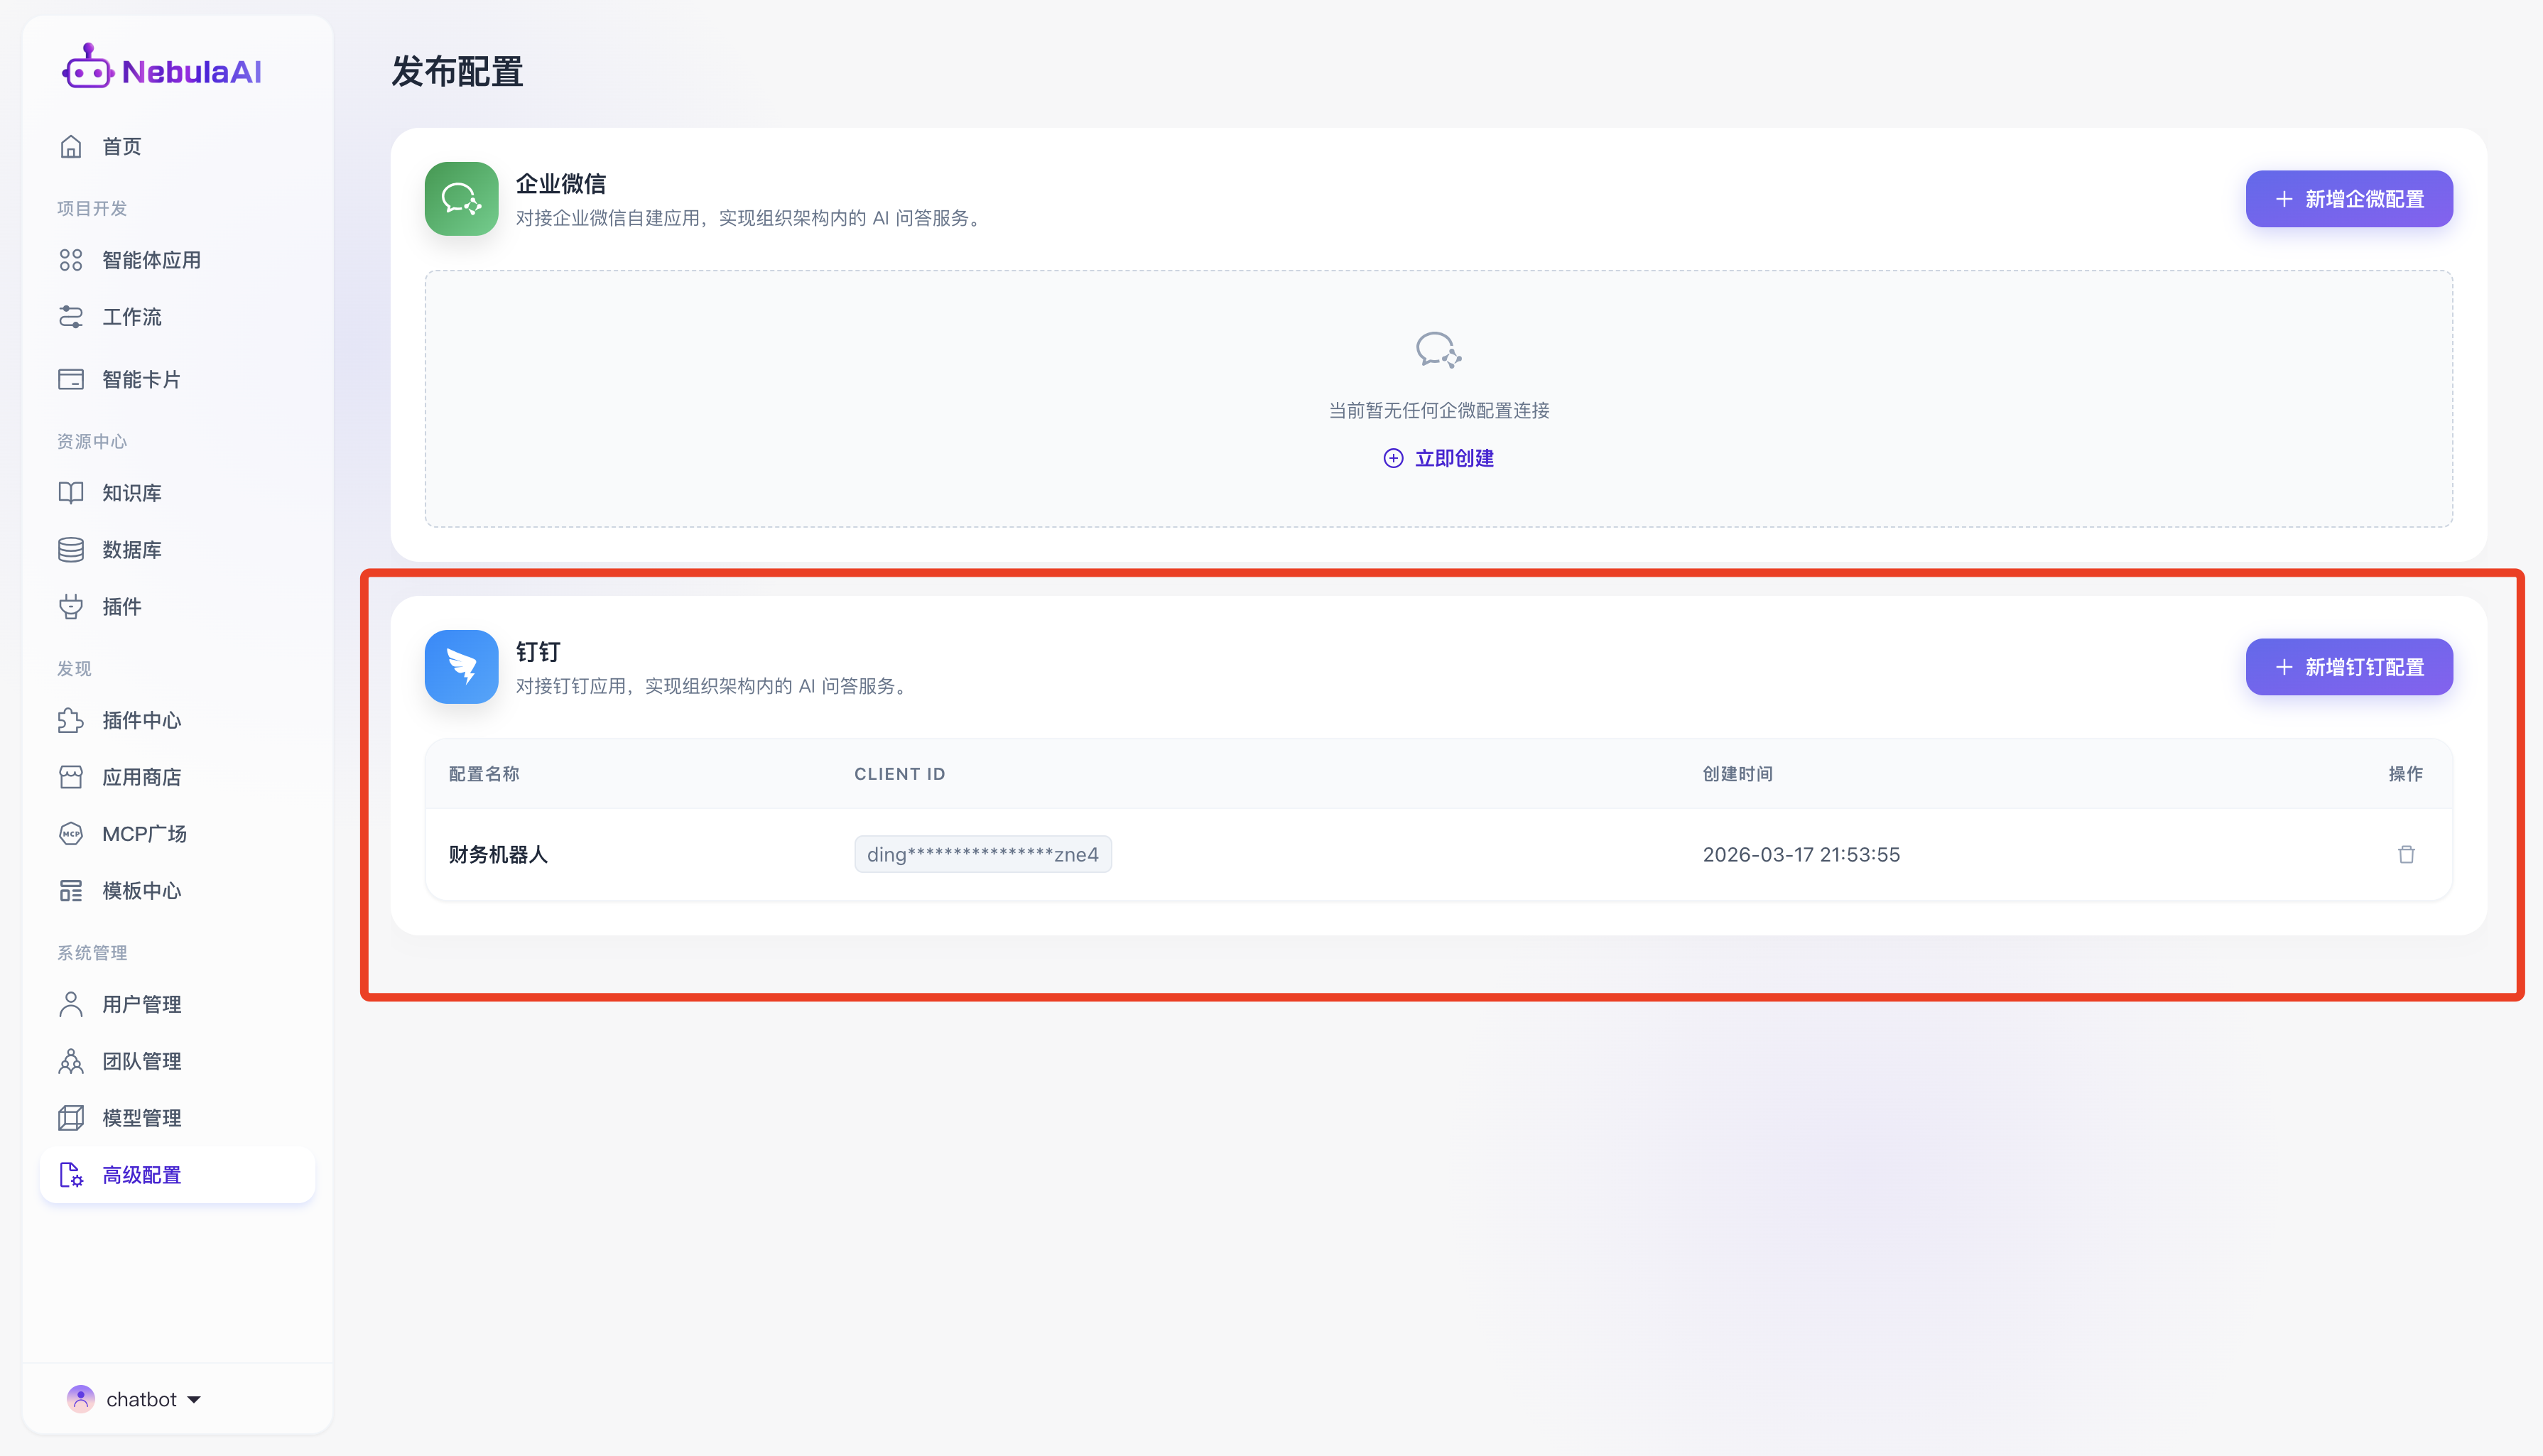Viewport: 2543px width, 1456px height.
Task: Go to 工作流 in sidebar
Action: pyautogui.click(x=131, y=317)
